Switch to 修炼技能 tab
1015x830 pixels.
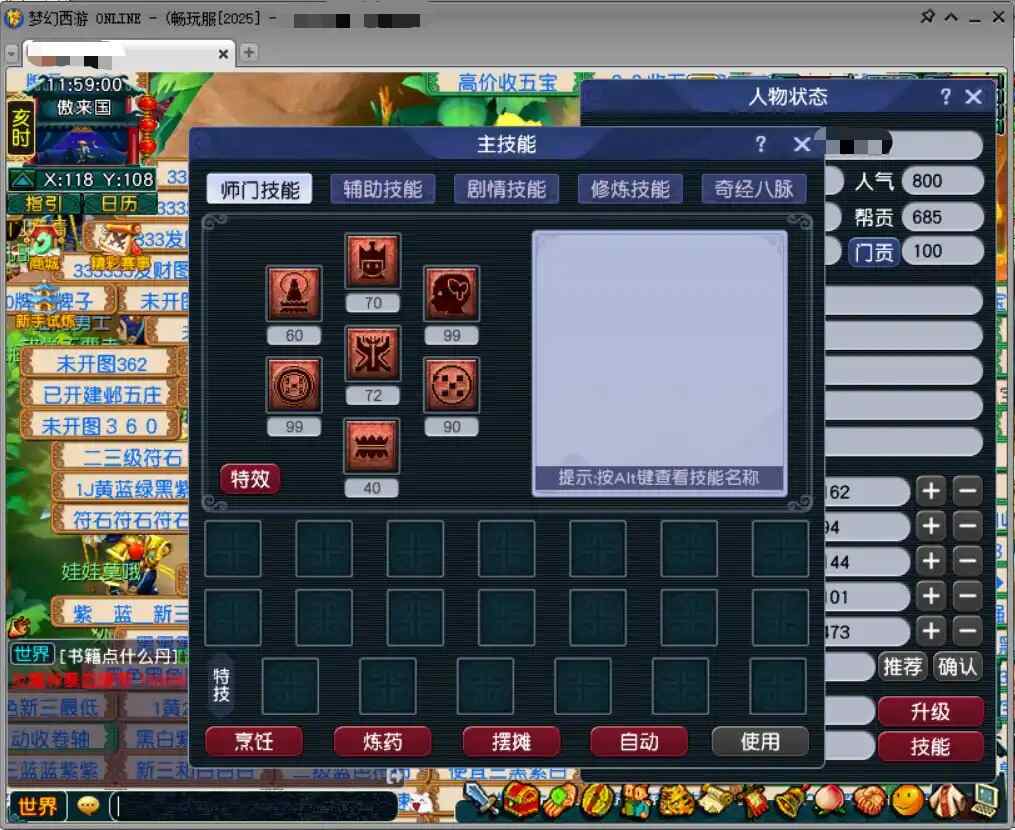tap(630, 189)
